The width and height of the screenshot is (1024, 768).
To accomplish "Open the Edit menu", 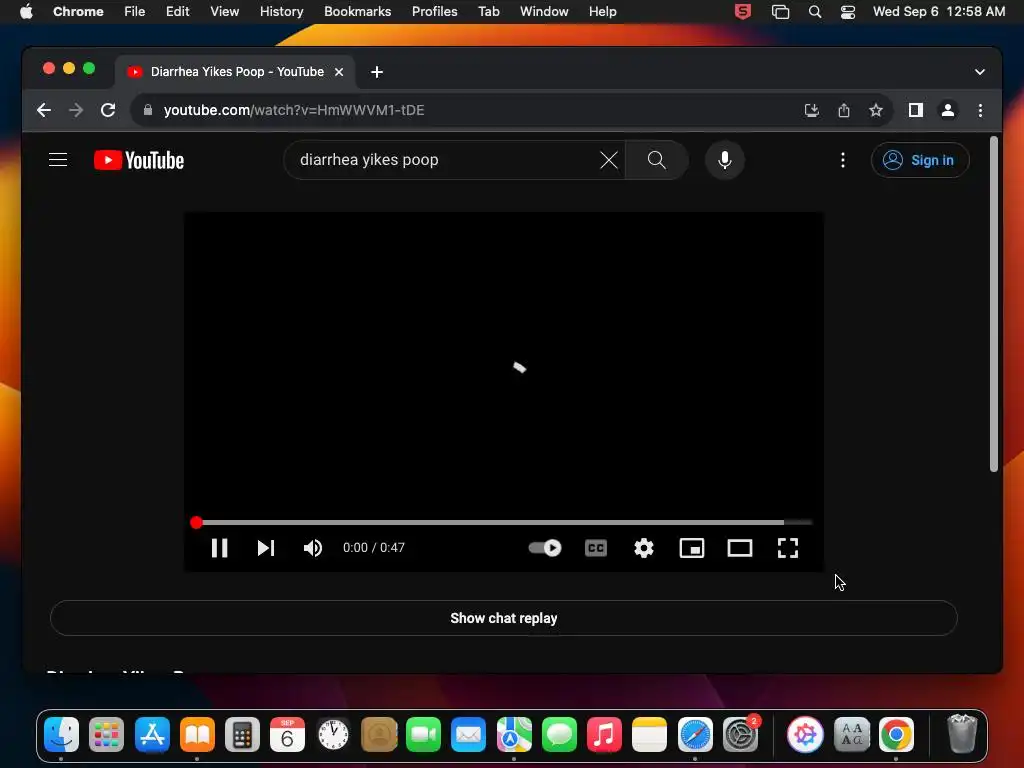I will 178,12.
